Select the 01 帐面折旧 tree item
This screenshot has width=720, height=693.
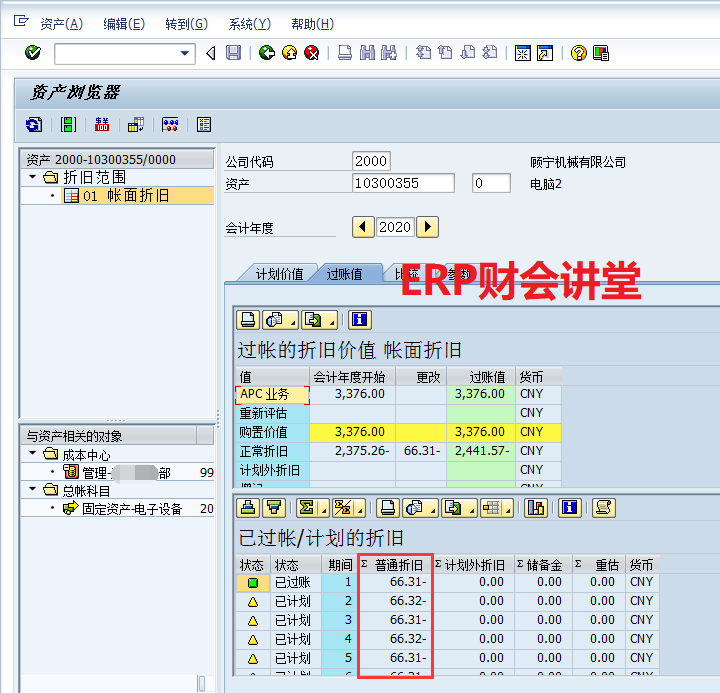click(x=125, y=196)
